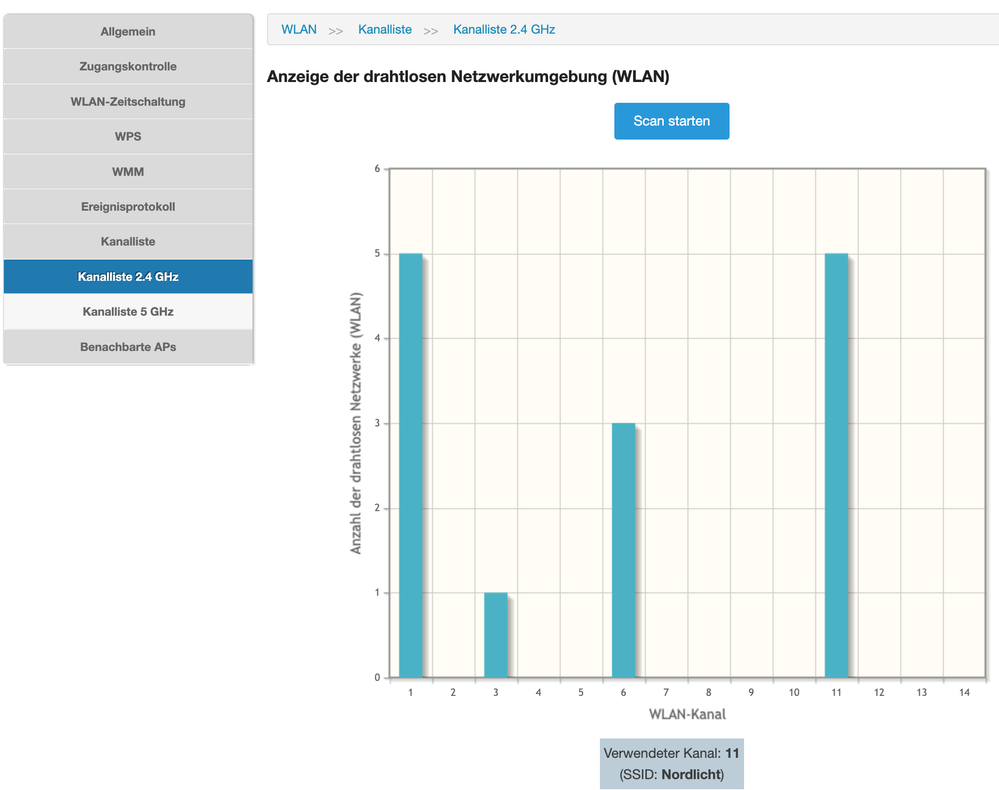Click the Verwendeter Kanal: 11 info box
Image resolution: width=999 pixels, height=790 pixels.
[x=672, y=764]
